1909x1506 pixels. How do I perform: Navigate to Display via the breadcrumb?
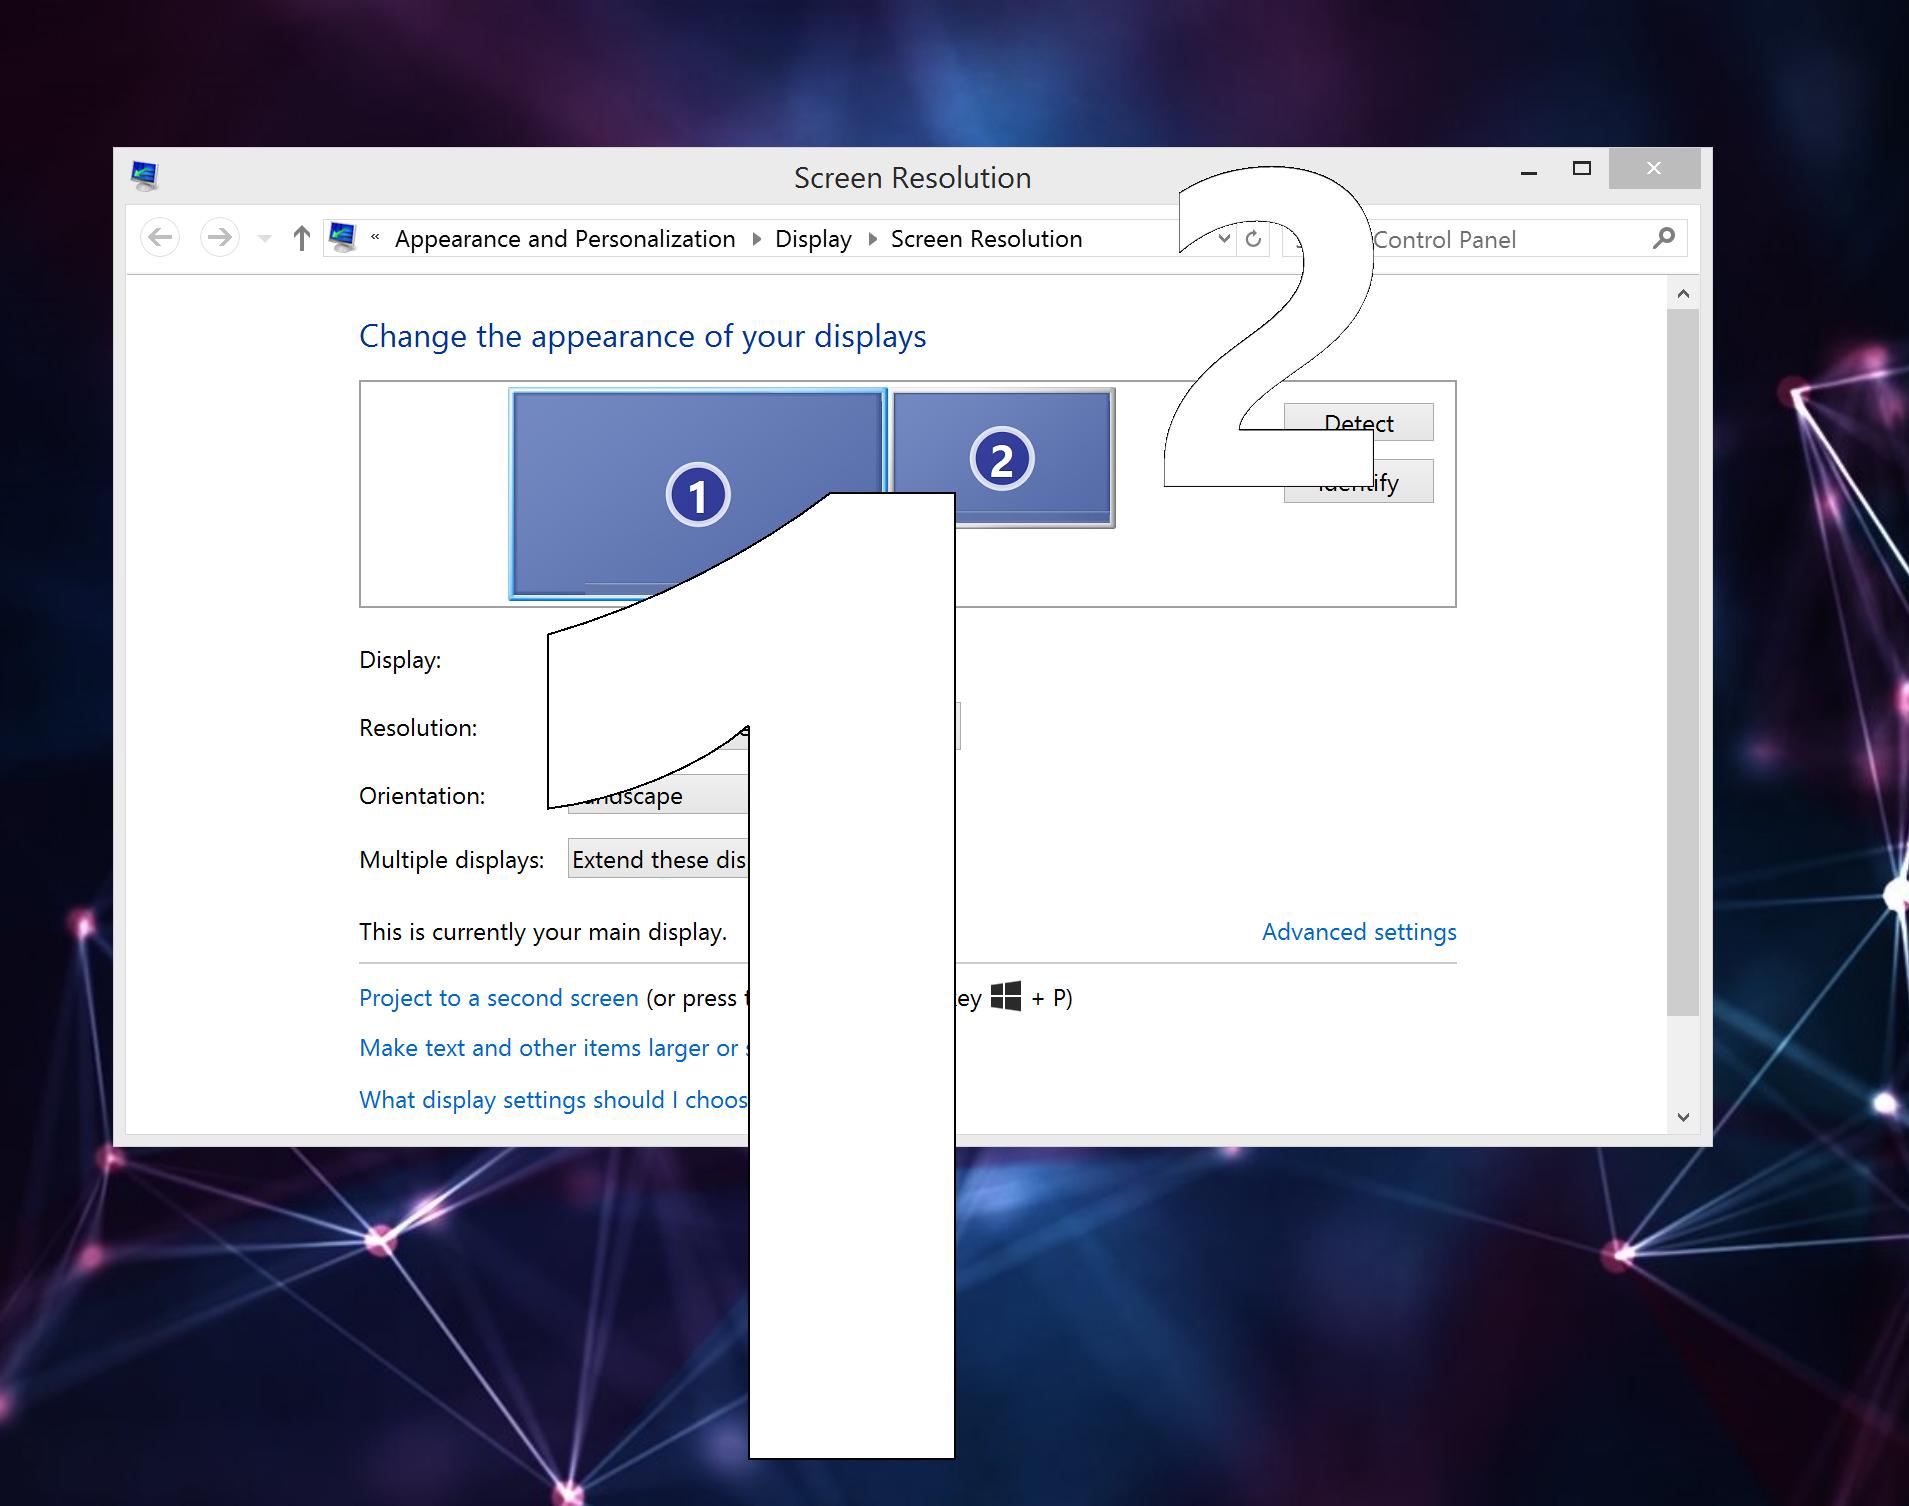[x=813, y=238]
